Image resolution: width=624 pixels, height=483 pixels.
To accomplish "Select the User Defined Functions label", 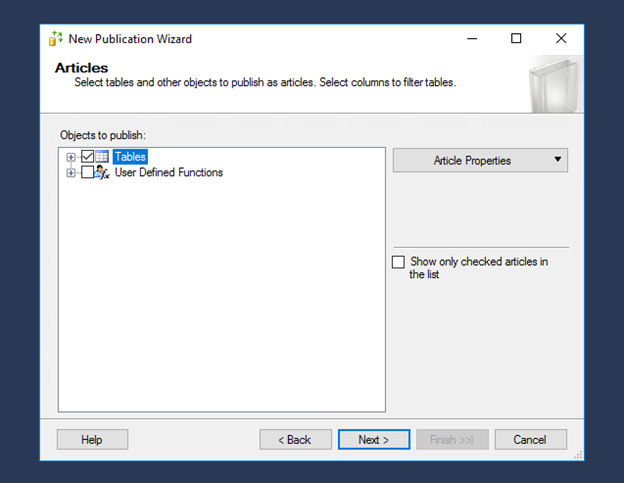I will (169, 172).
